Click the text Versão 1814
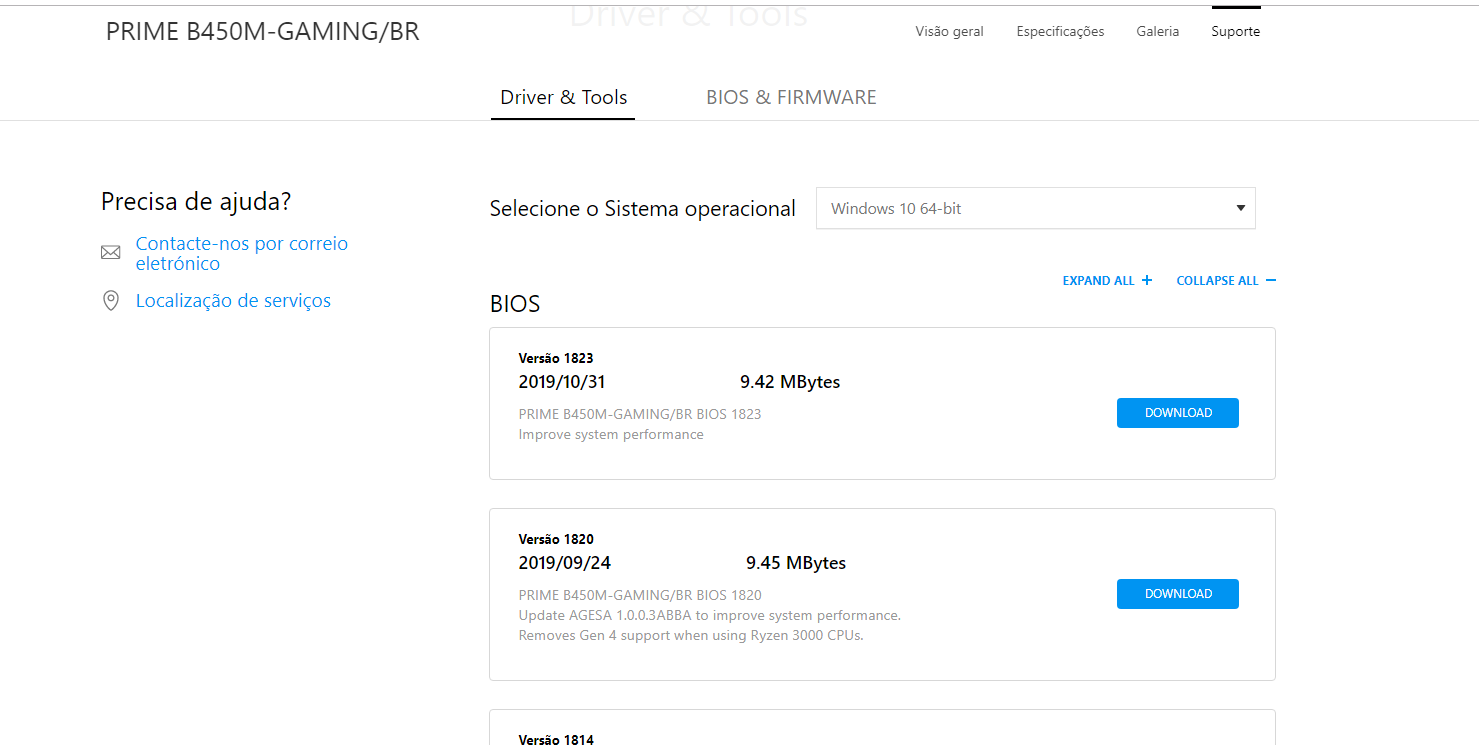This screenshot has height=745, width=1479. (556, 739)
